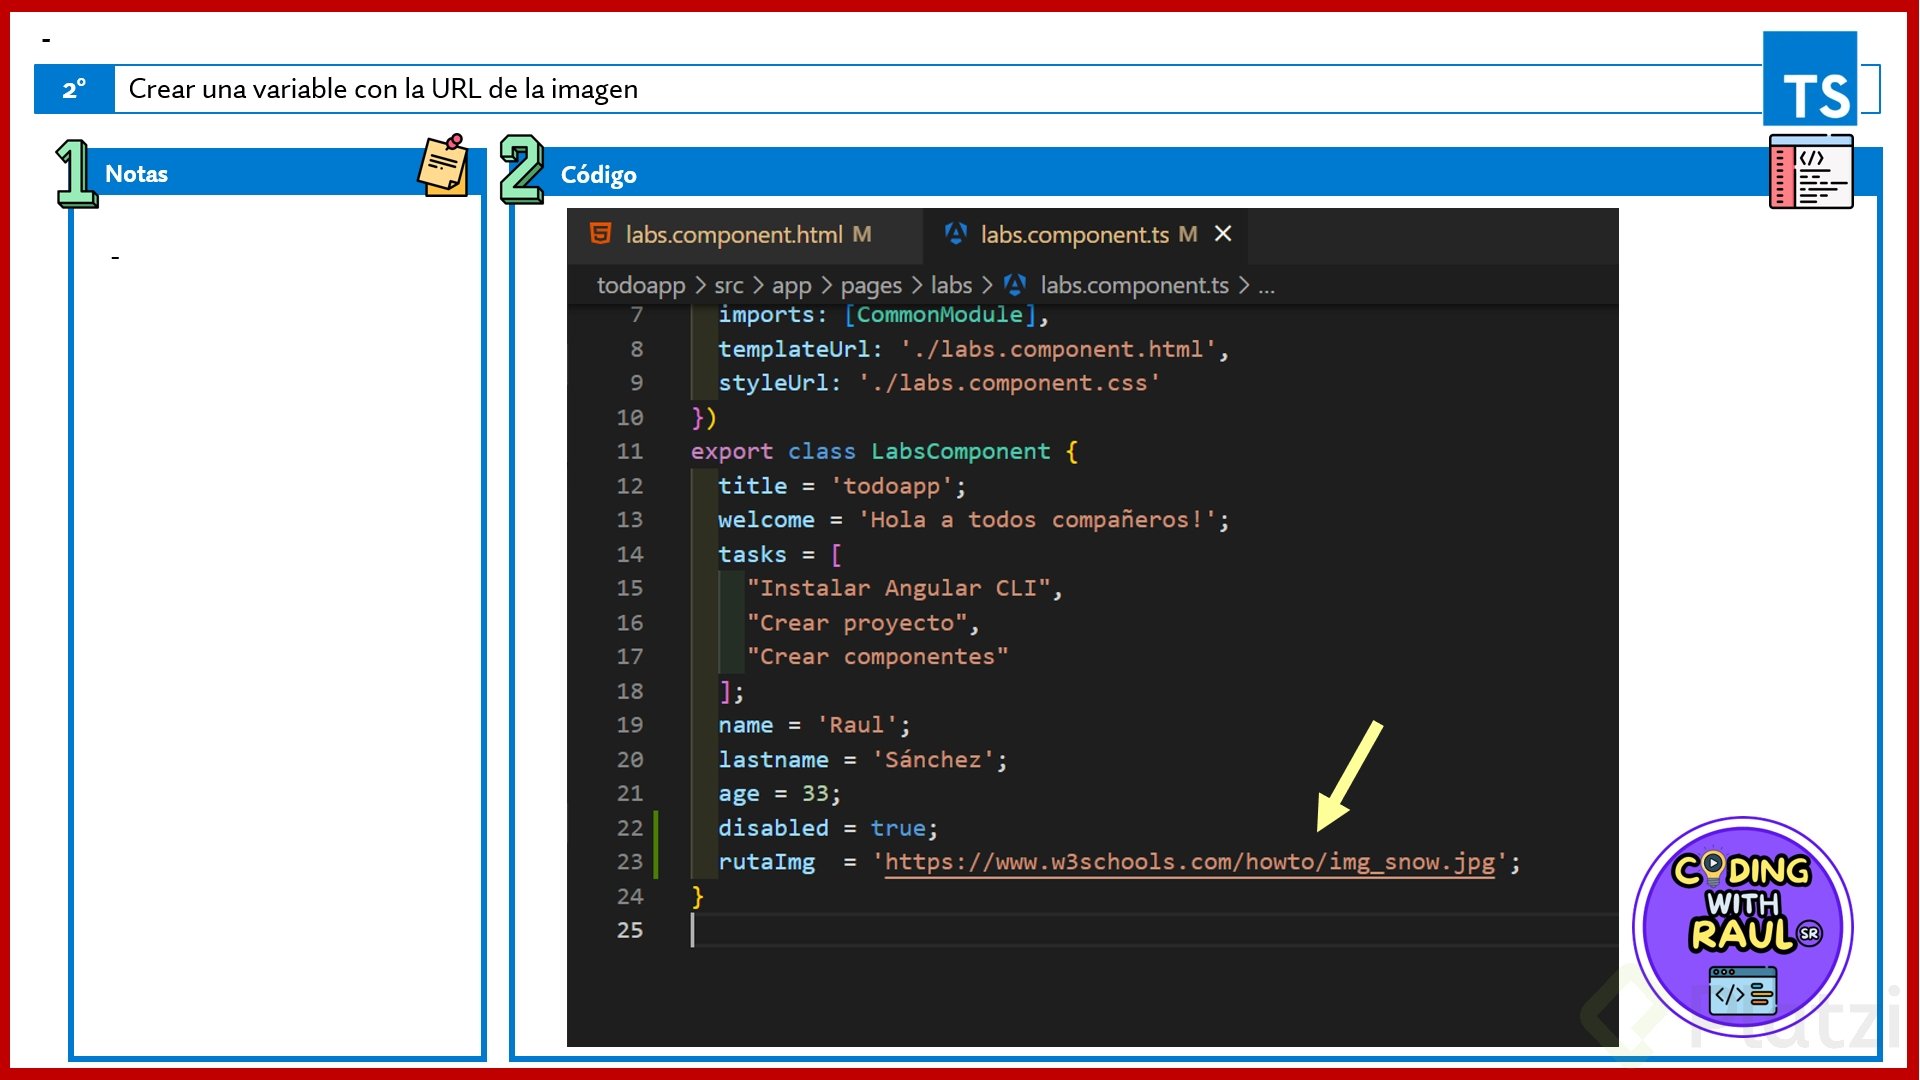The image size is (1920, 1080).
Task: Expand the pages breadcrumb folder
Action: (870, 286)
